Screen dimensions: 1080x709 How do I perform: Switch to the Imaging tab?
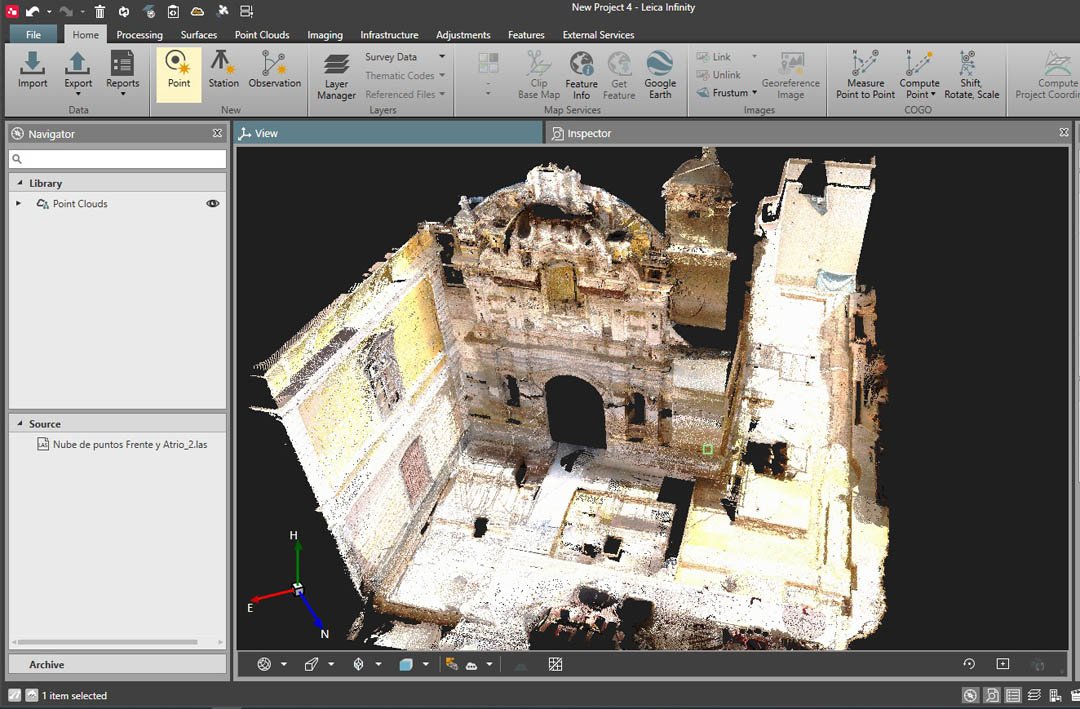(324, 34)
